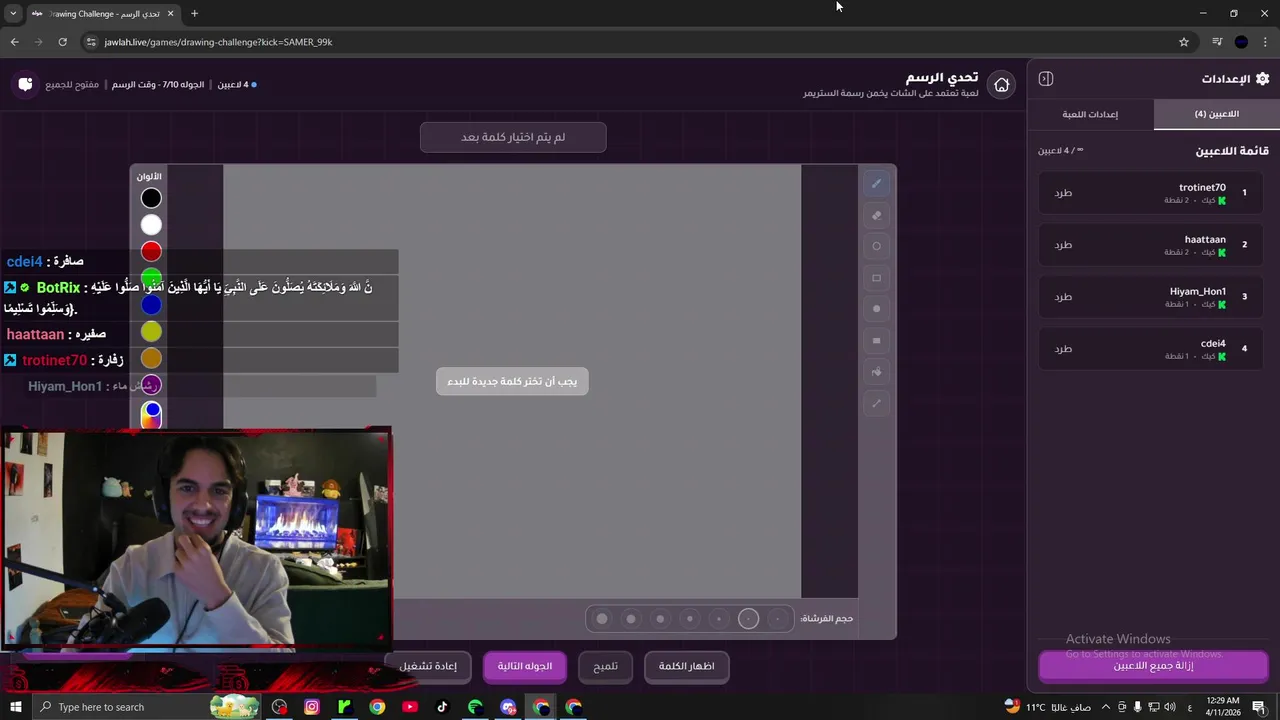Screen dimensions: 1280x720
Task: Click the تلميح hint button
Action: pyautogui.click(x=606, y=666)
